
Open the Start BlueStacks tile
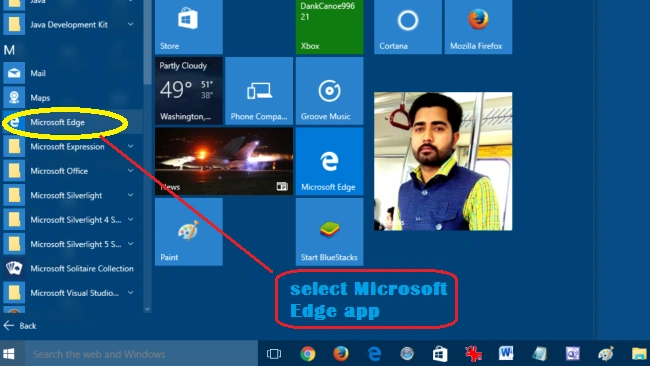(x=330, y=232)
